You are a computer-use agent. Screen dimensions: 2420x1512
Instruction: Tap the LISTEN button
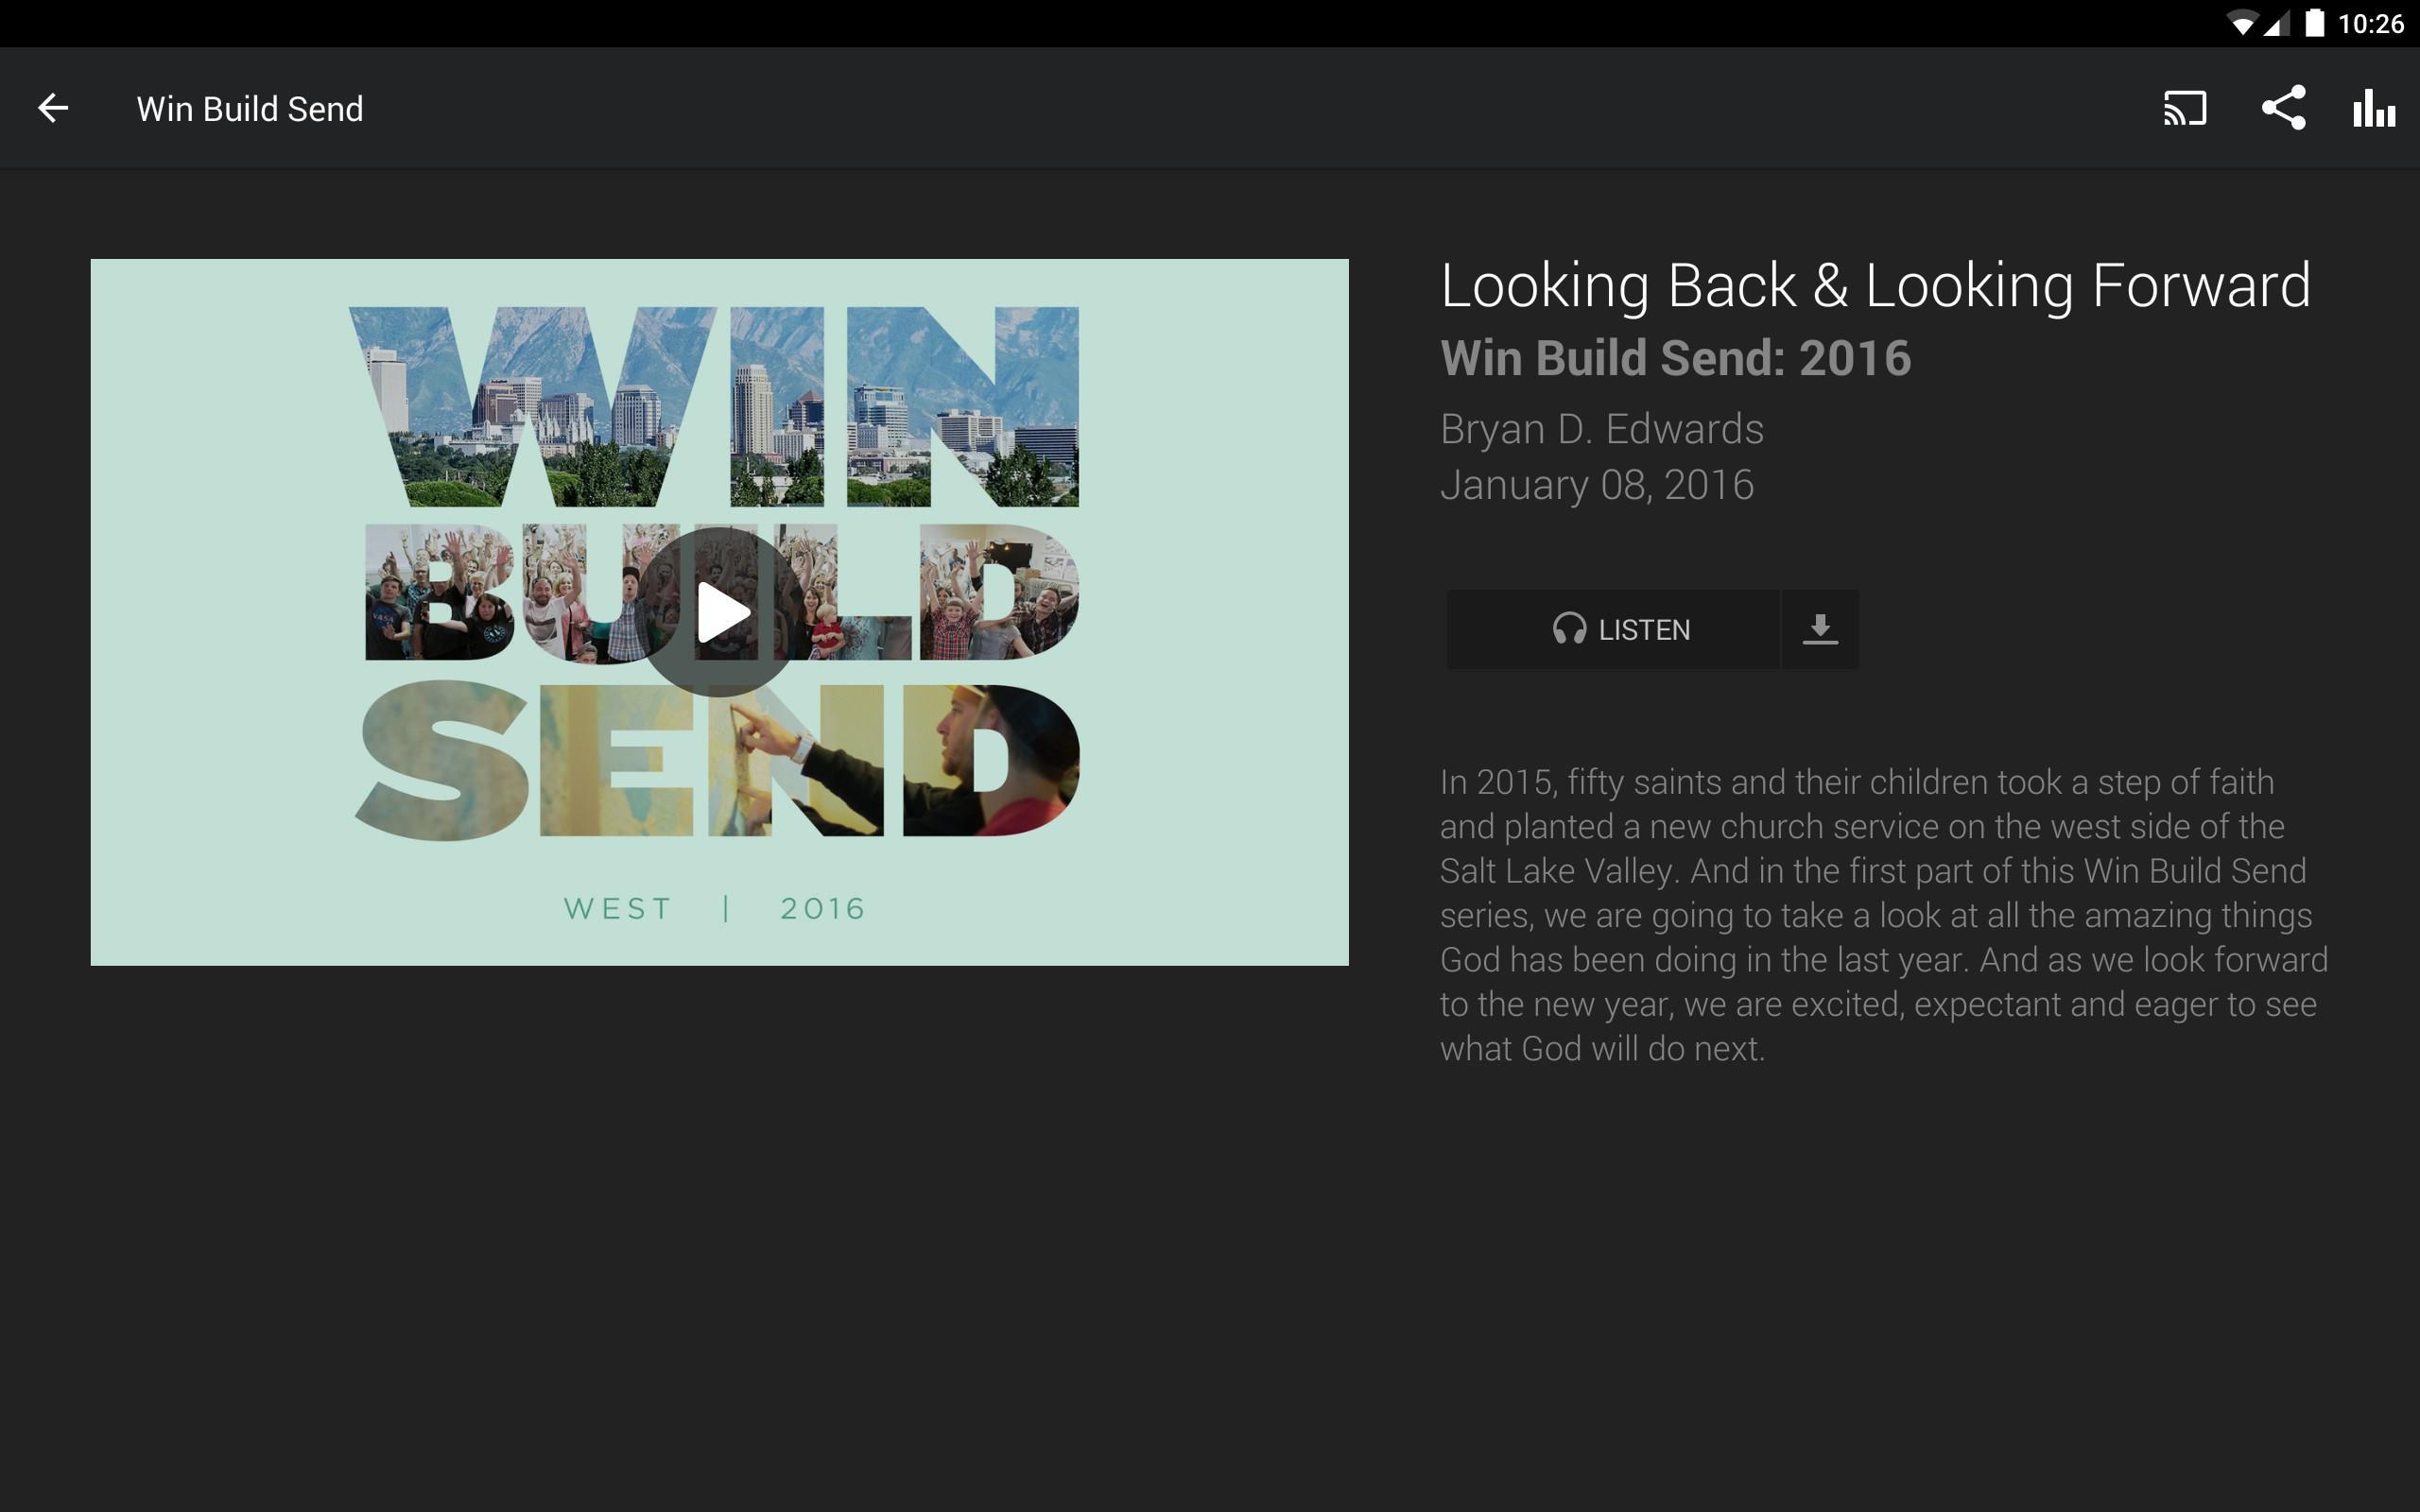(1612, 629)
